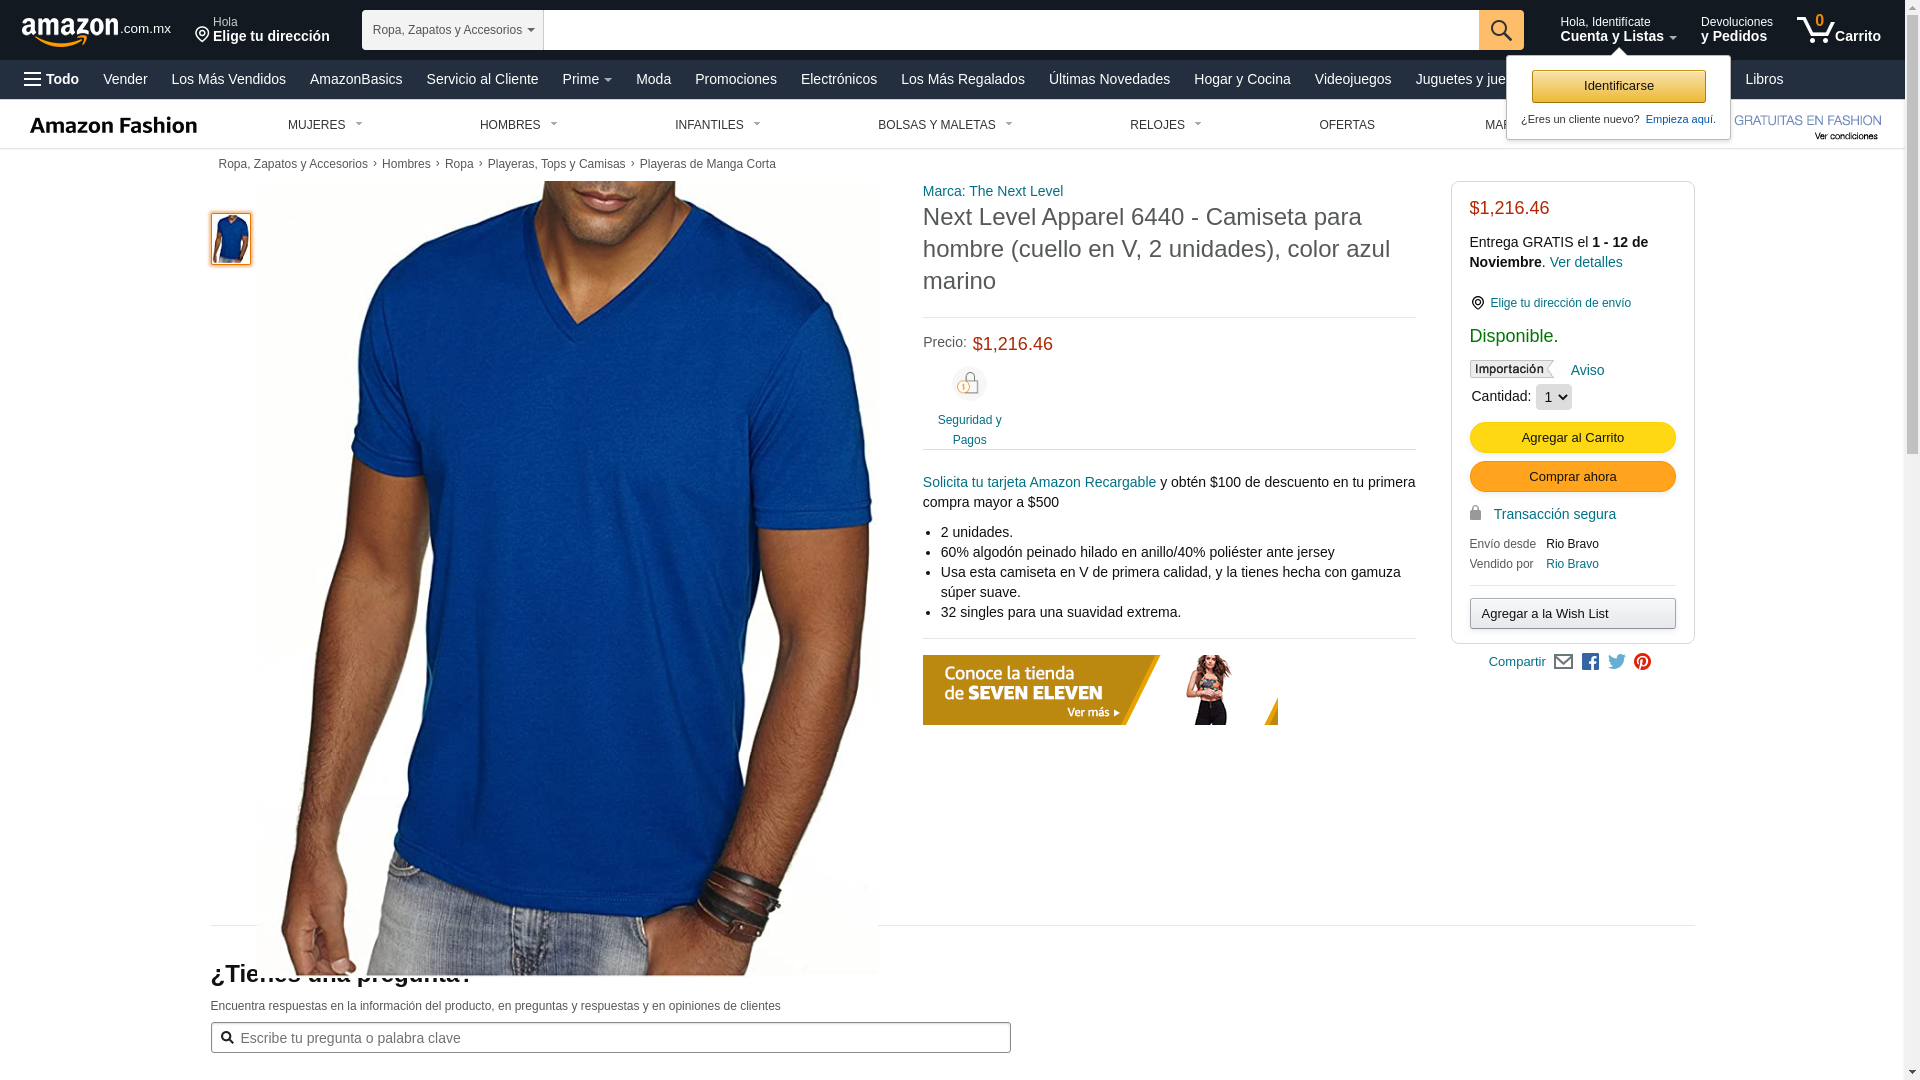Open the shopping cart icon
The width and height of the screenshot is (1920, 1080).
pyautogui.click(x=1838, y=30)
